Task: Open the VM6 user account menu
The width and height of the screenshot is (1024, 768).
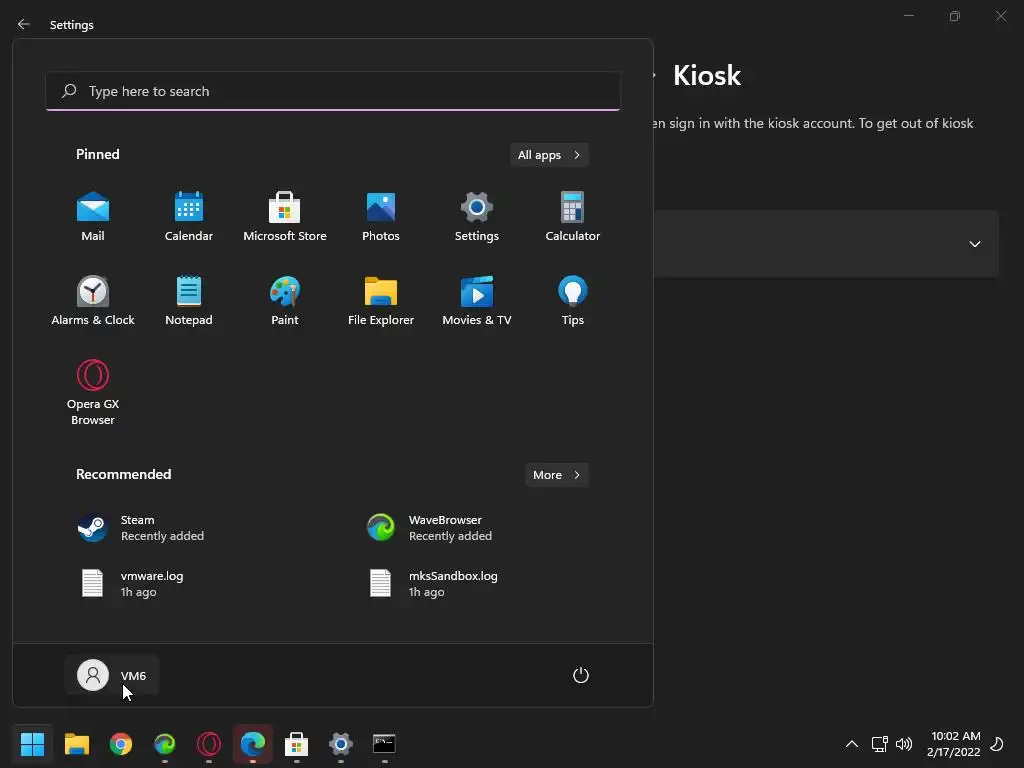Action: click(x=112, y=675)
